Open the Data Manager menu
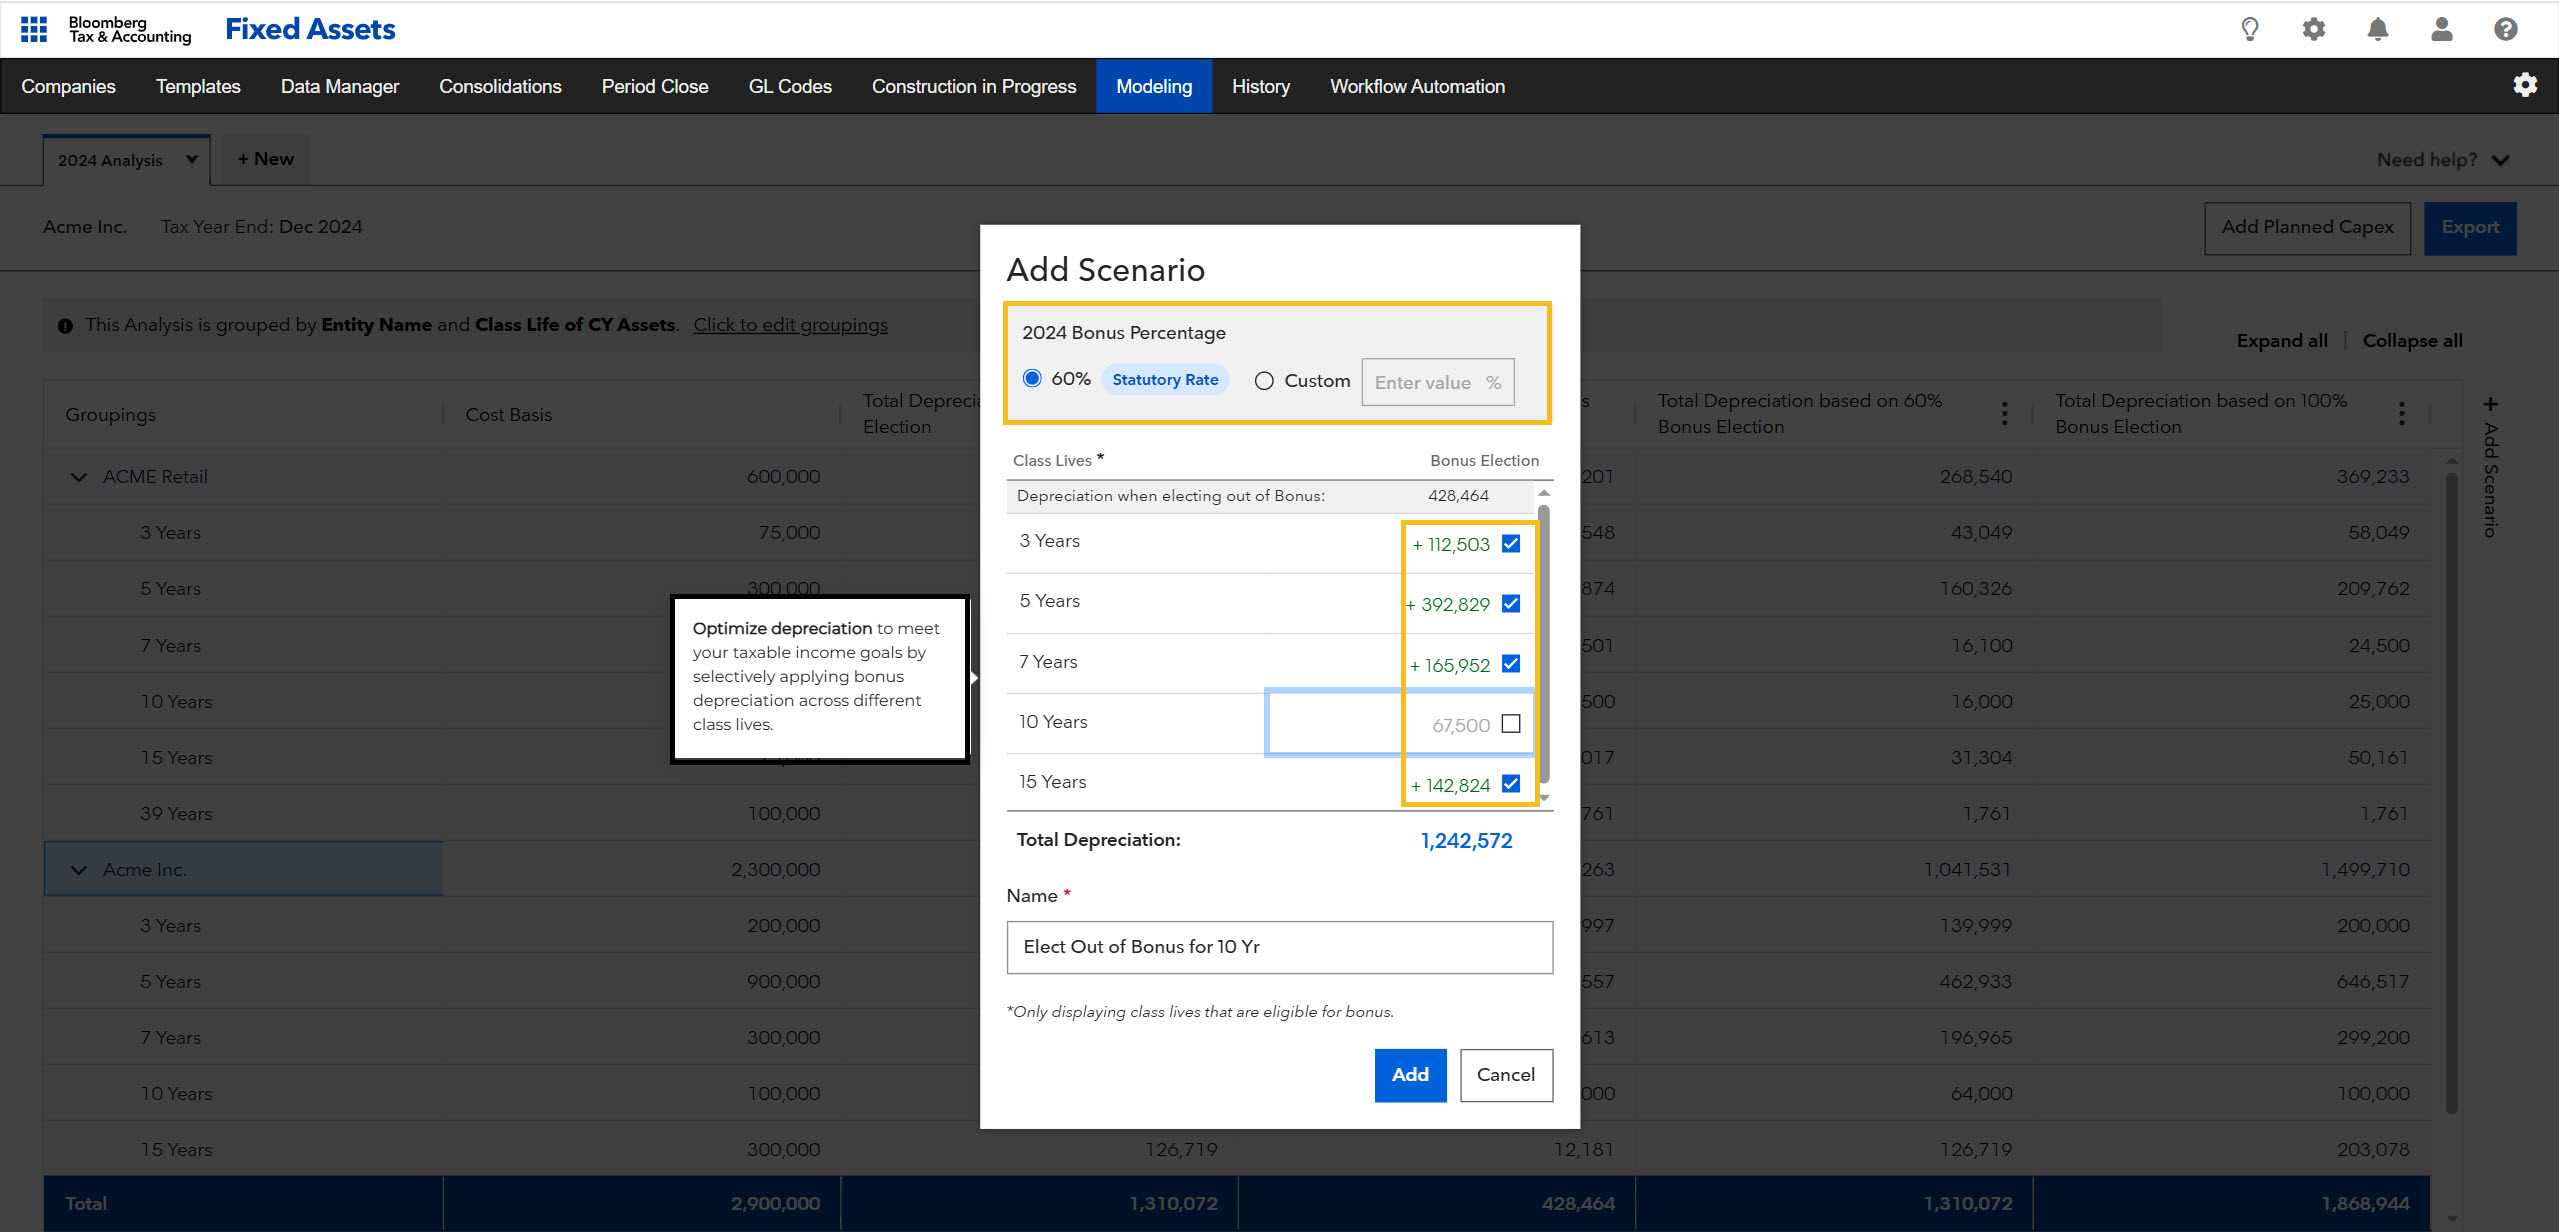This screenshot has width=2559, height=1232. pyautogui.click(x=340, y=86)
